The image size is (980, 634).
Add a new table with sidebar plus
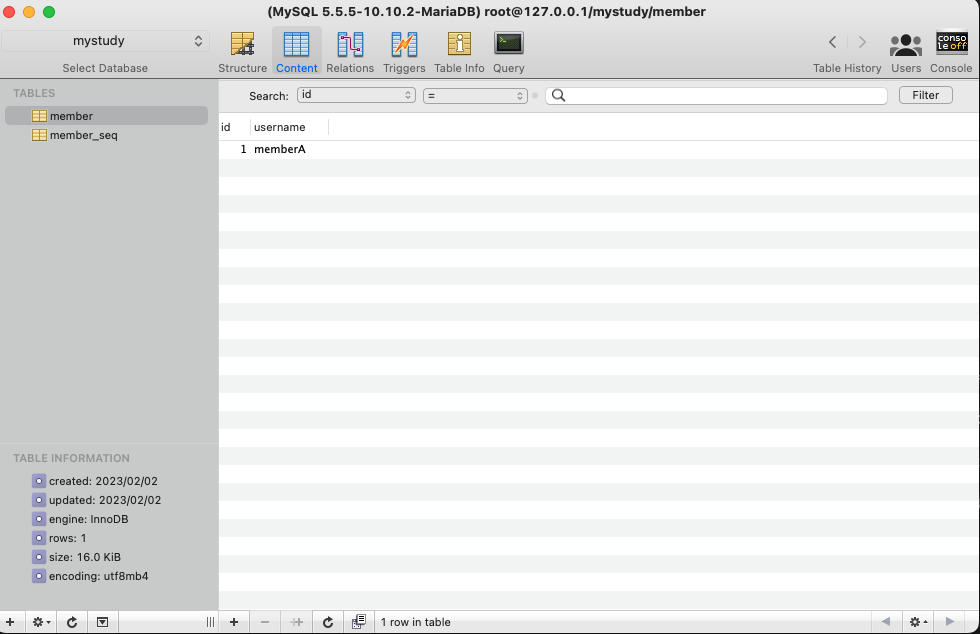(10, 622)
